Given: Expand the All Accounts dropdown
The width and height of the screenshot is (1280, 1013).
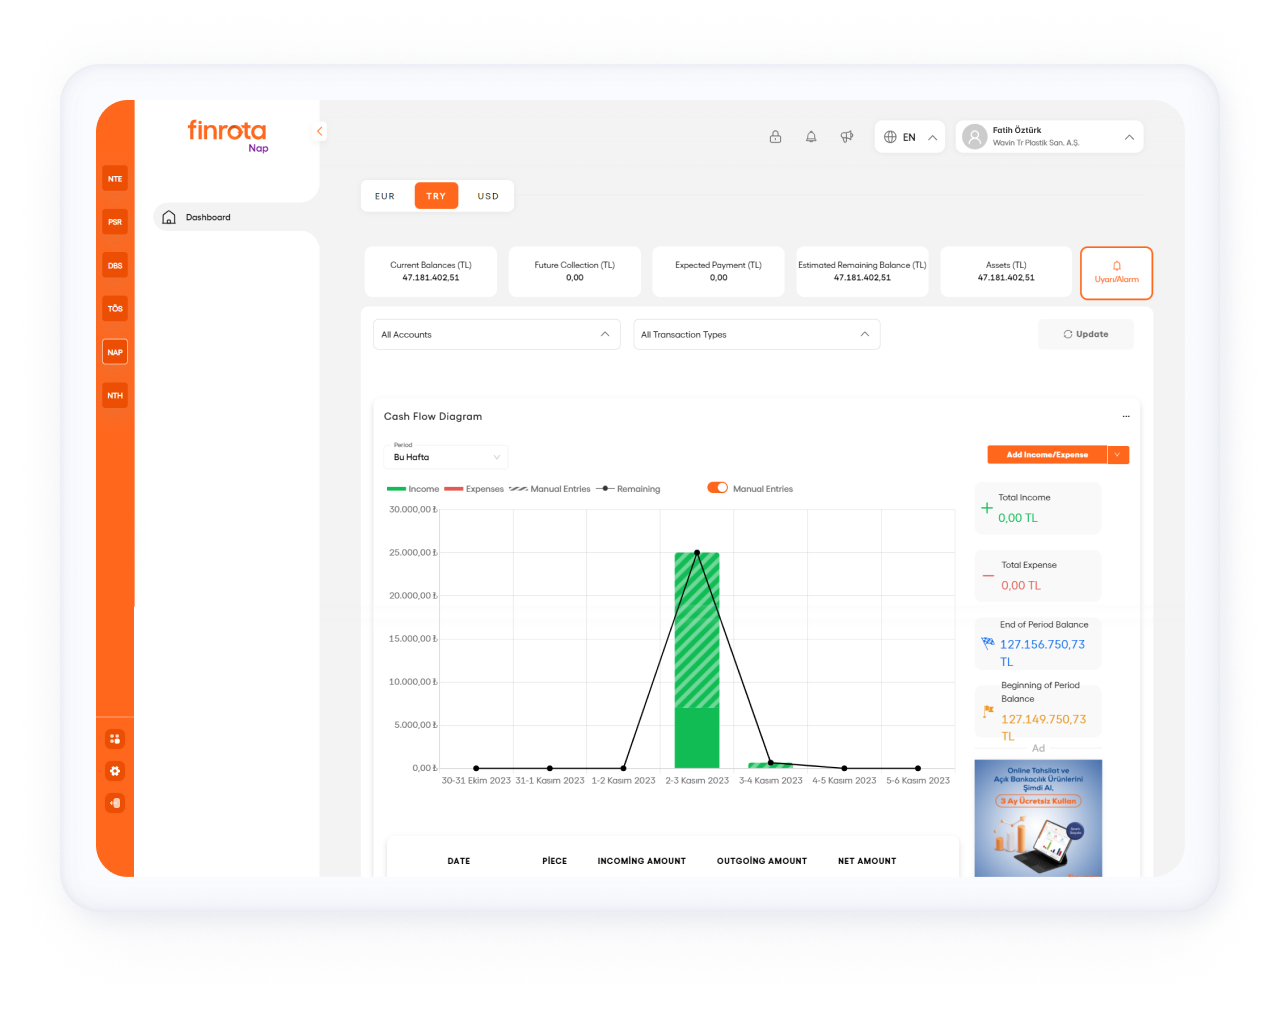Looking at the screenshot, I should pos(497,334).
